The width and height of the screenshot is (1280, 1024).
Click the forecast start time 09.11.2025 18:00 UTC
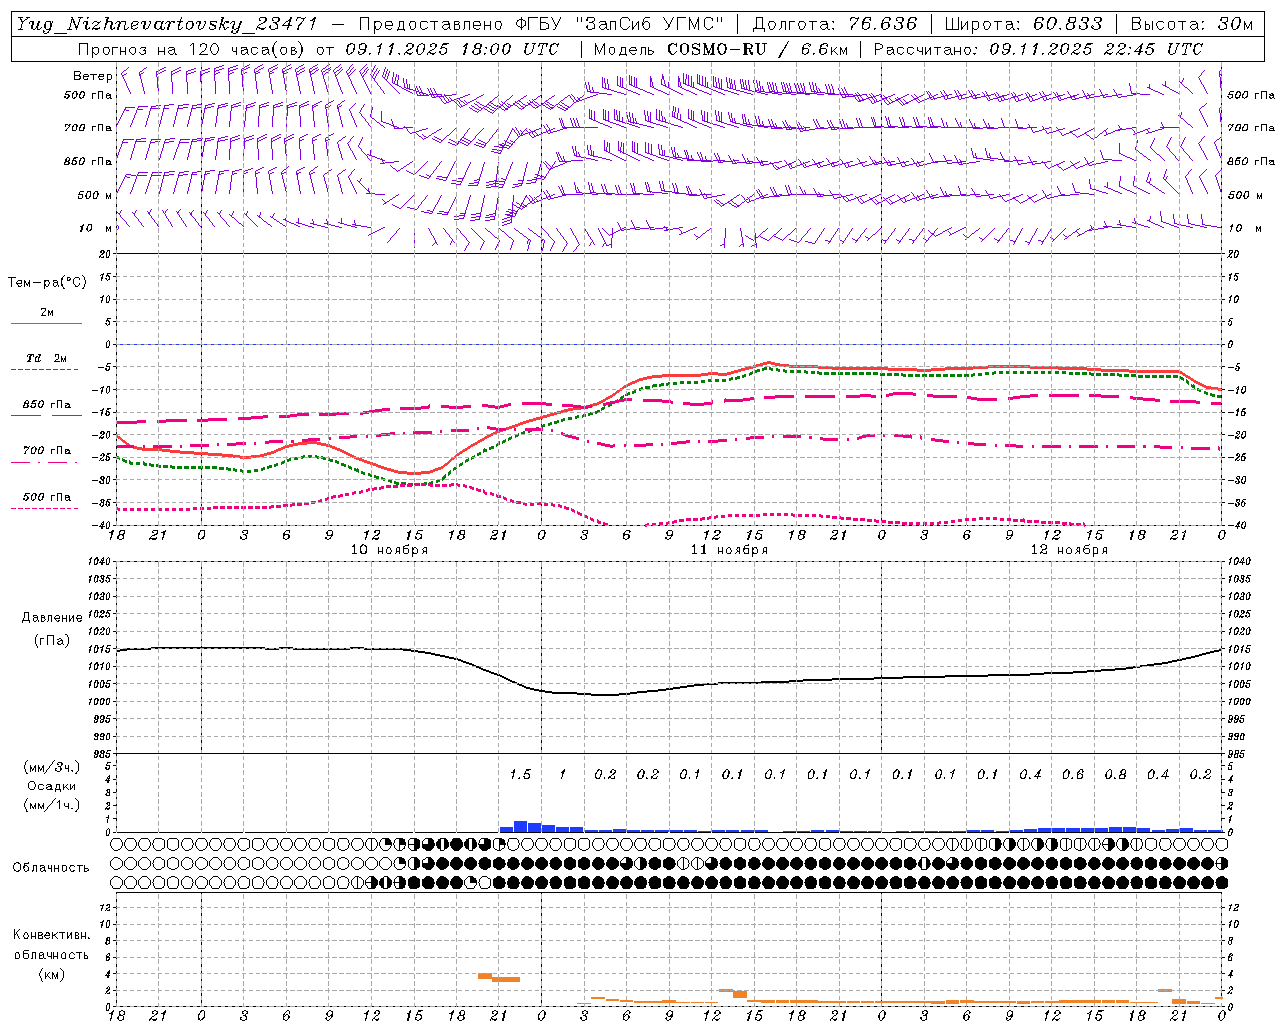point(452,49)
